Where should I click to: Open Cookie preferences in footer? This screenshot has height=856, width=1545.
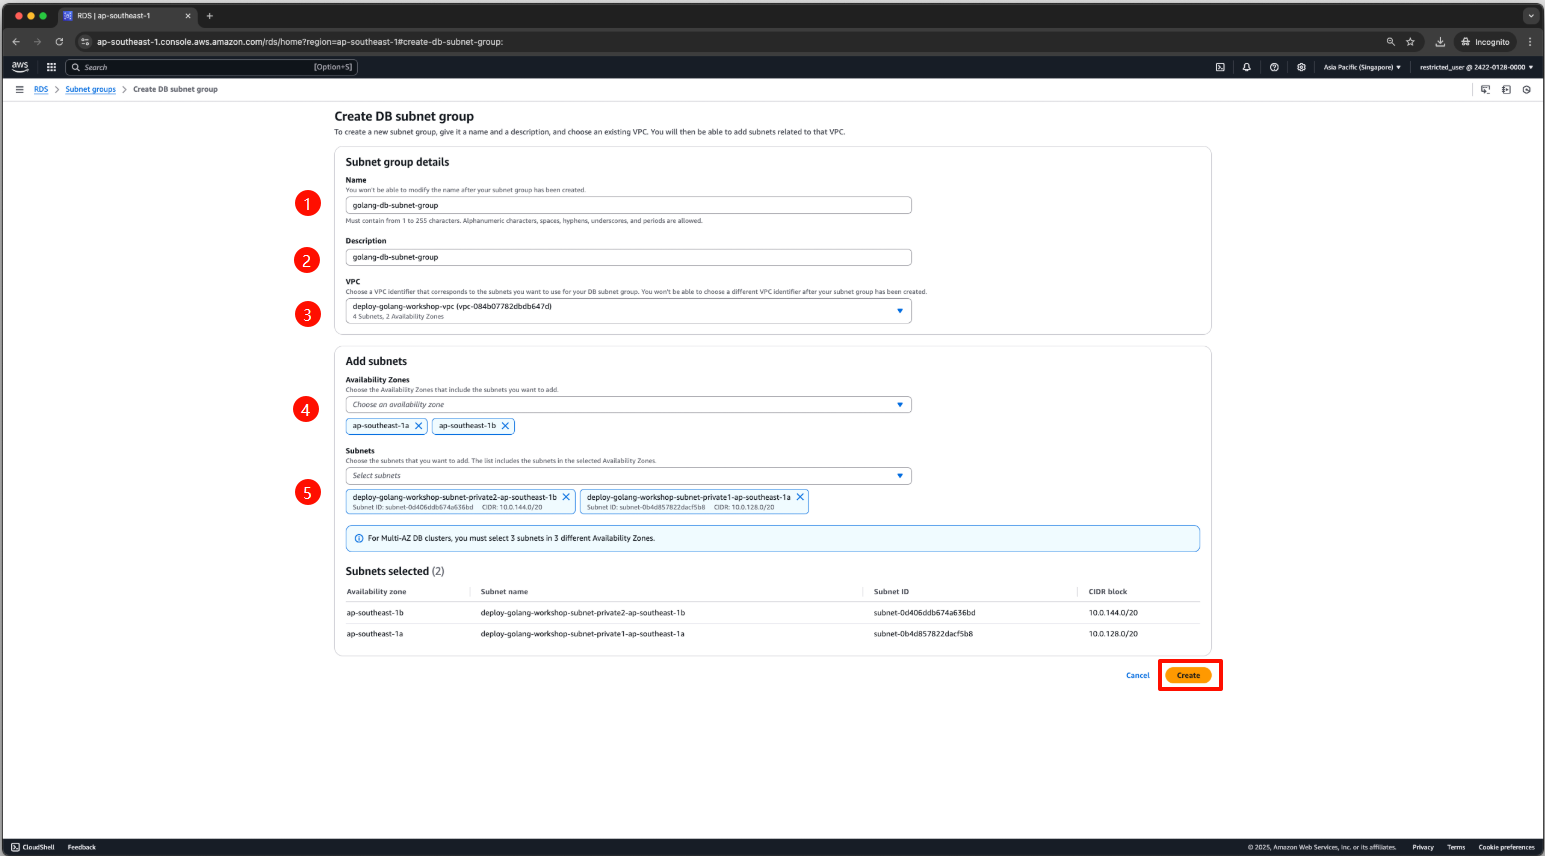(x=1506, y=847)
